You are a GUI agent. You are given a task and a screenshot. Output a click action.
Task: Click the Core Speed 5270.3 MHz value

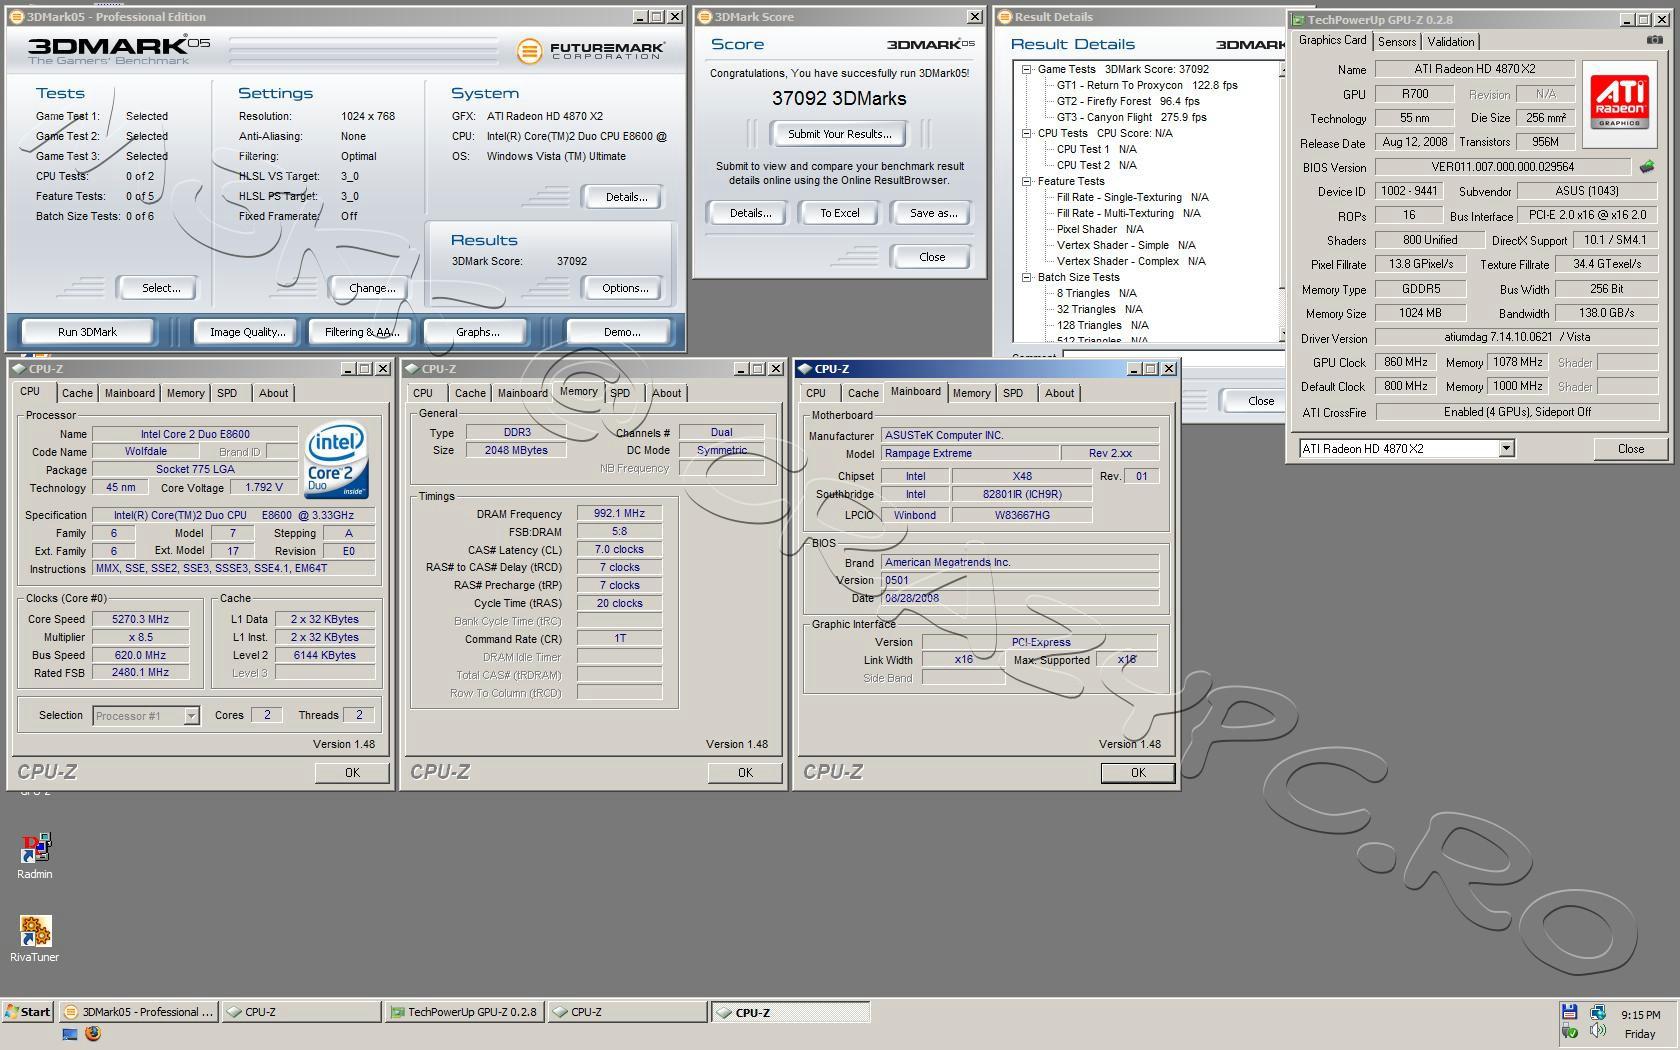(x=140, y=619)
